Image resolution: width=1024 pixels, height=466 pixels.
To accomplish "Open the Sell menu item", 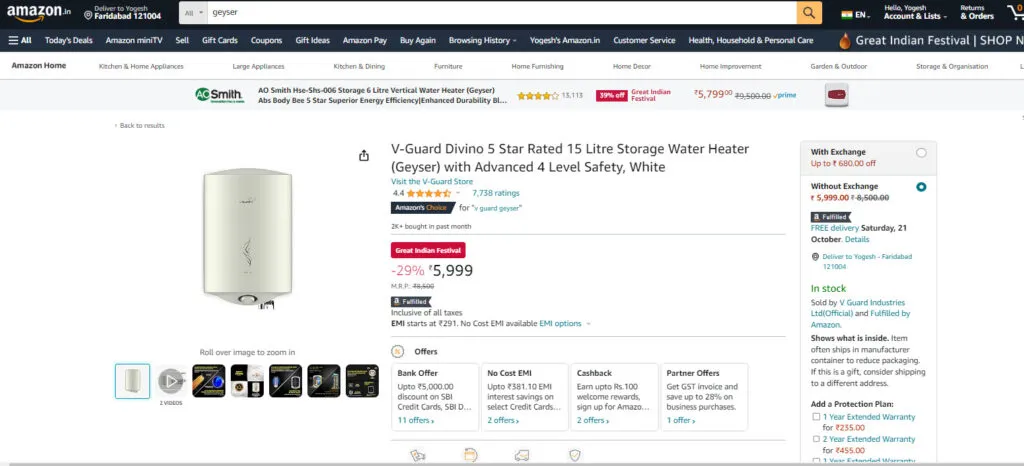I will click(x=182, y=40).
